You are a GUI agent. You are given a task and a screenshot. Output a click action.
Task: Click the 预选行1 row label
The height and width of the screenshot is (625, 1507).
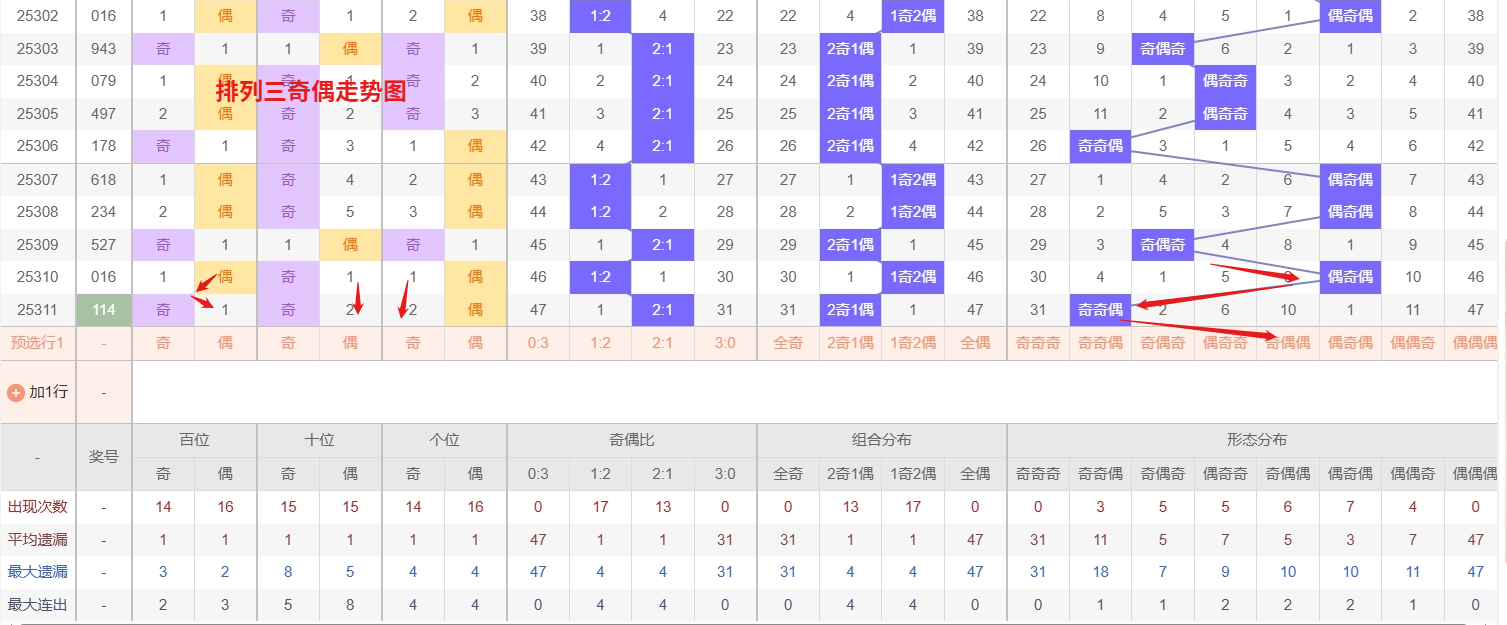point(38,343)
